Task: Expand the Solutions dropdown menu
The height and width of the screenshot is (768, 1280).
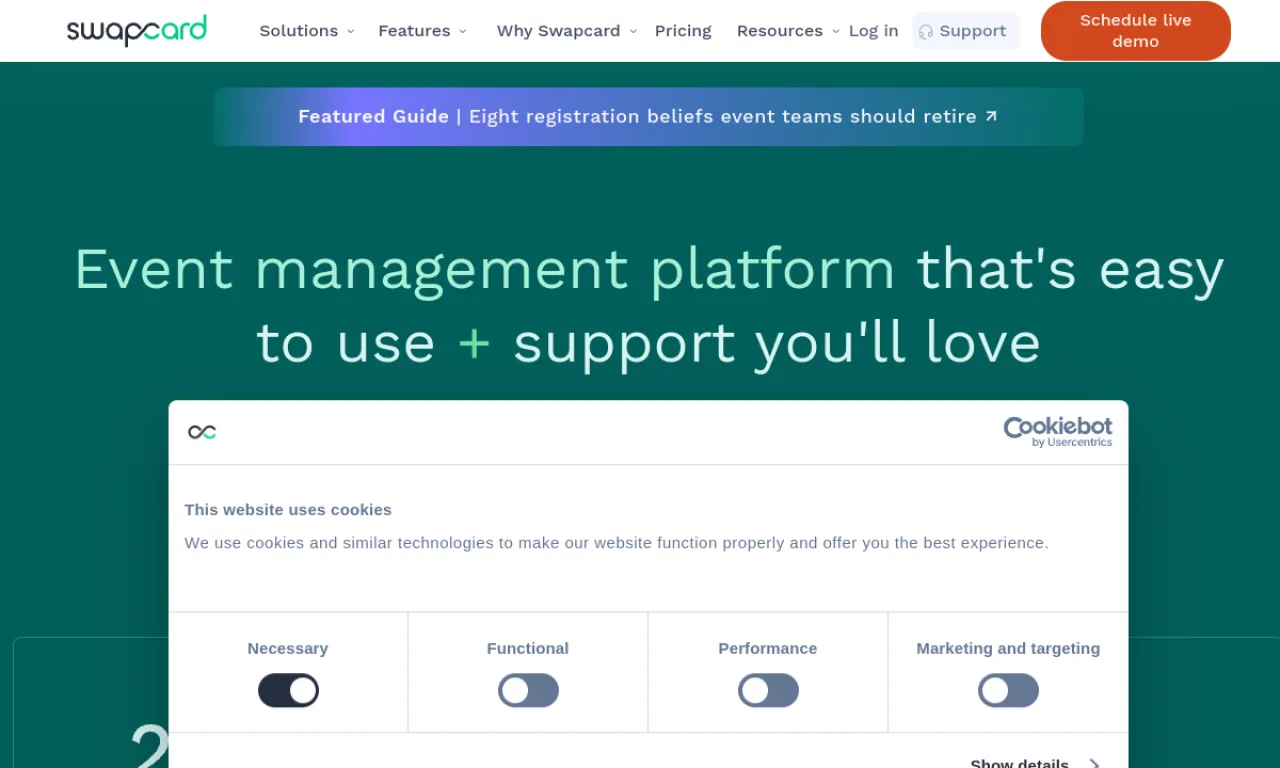Action: tap(307, 31)
